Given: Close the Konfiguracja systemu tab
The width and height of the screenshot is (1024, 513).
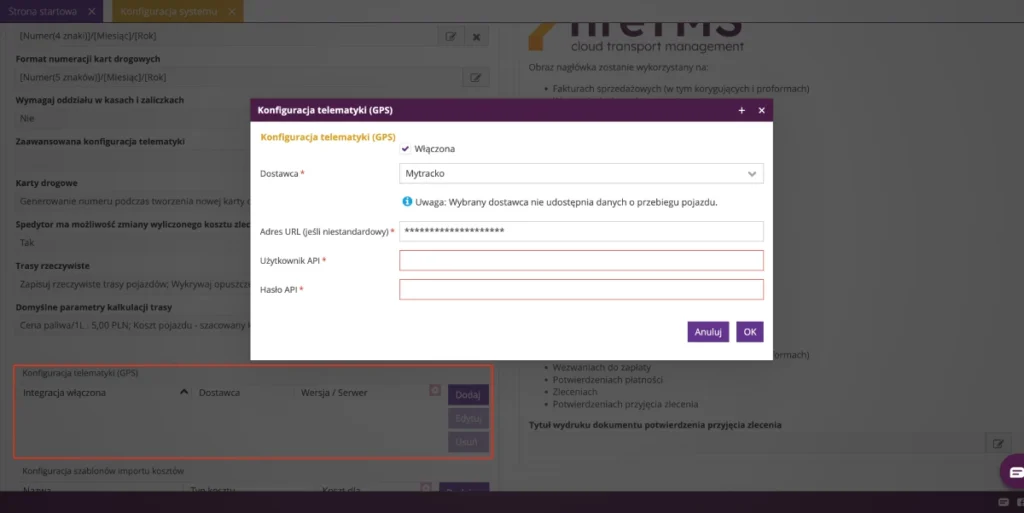Looking at the screenshot, I should point(232,11).
